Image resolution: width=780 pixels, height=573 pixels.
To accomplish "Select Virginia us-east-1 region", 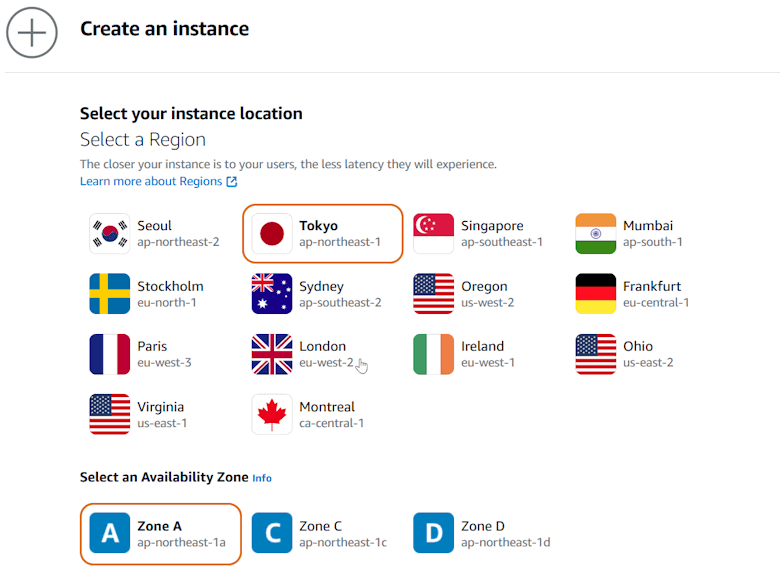I will click(162, 414).
